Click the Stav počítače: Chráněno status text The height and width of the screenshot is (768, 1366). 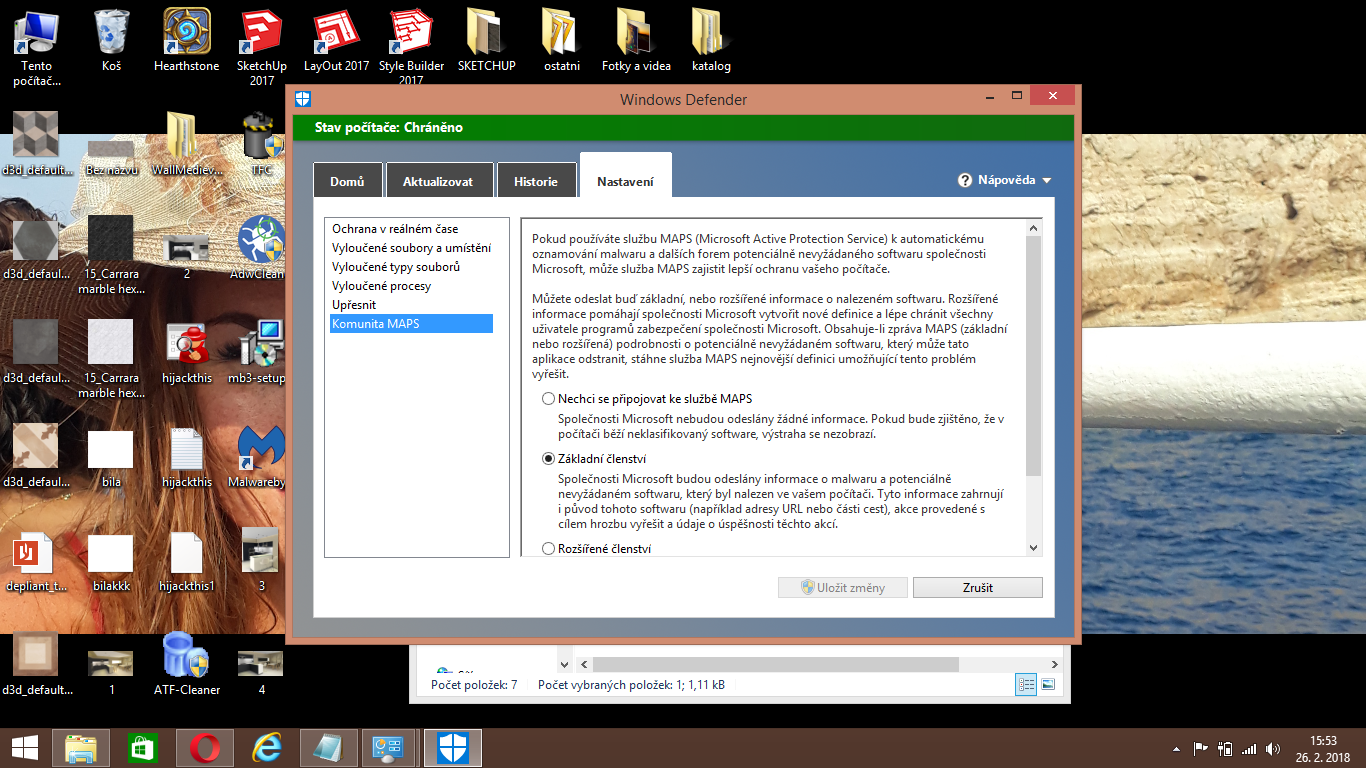point(389,127)
